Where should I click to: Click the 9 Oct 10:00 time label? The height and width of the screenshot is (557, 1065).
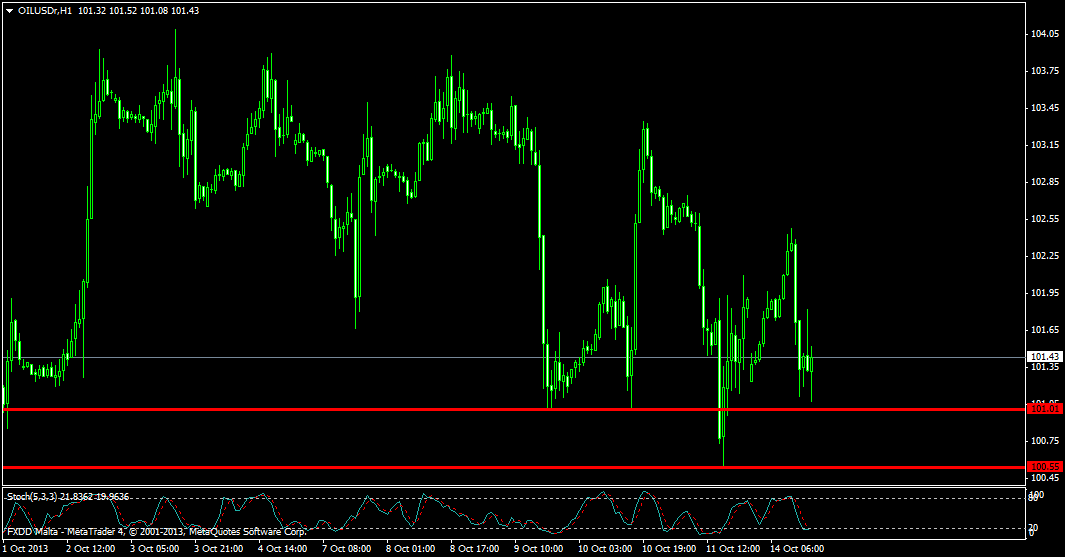(x=538, y=549)
